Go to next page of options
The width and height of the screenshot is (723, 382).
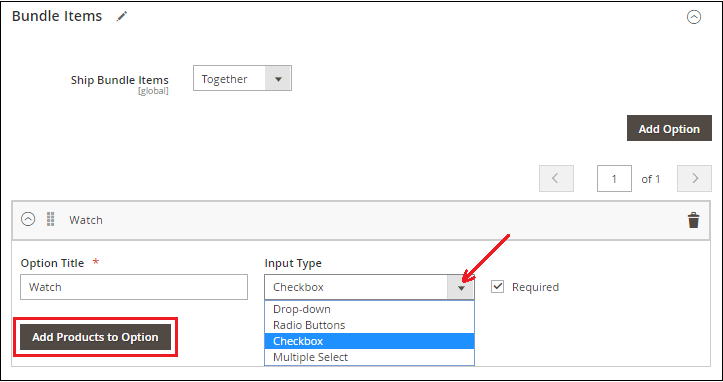694,179
